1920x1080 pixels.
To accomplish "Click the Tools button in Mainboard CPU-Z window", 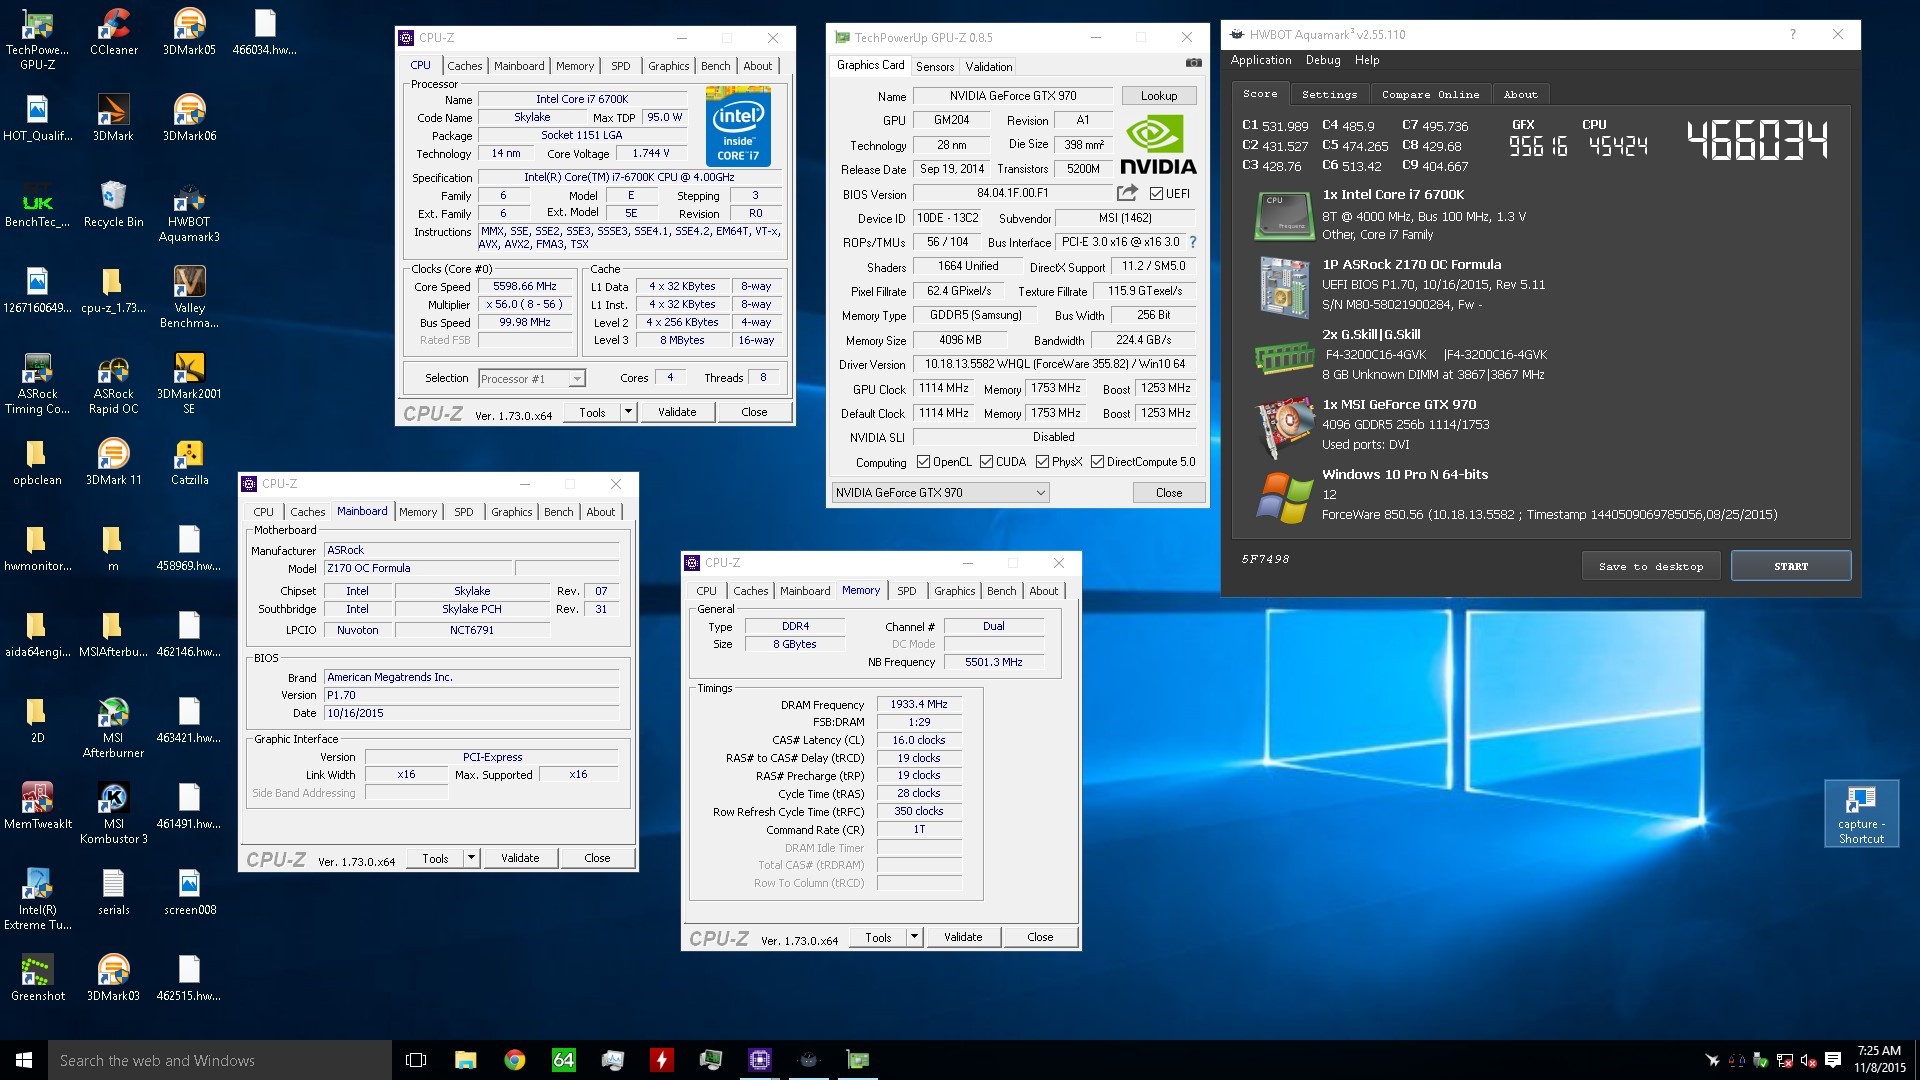I will pyautogui.click(x=436, y=858).
